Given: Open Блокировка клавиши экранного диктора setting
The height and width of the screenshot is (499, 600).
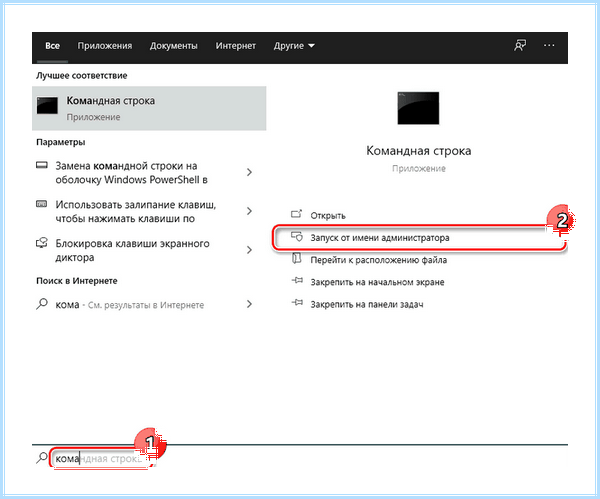Looking at the screenshot, I should click(x=132, y=250).
